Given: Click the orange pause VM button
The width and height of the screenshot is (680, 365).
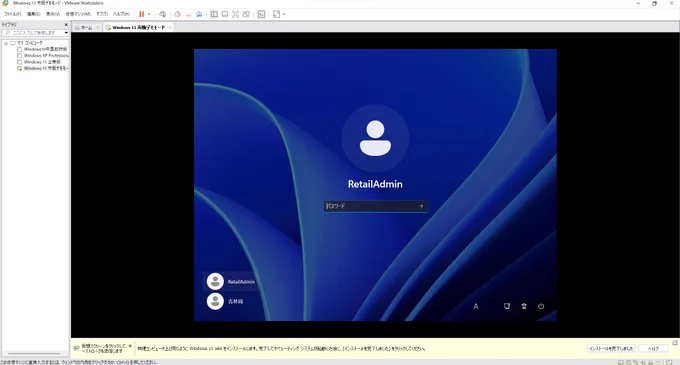Looking at the screenshot, I should [x=141, y=14].
